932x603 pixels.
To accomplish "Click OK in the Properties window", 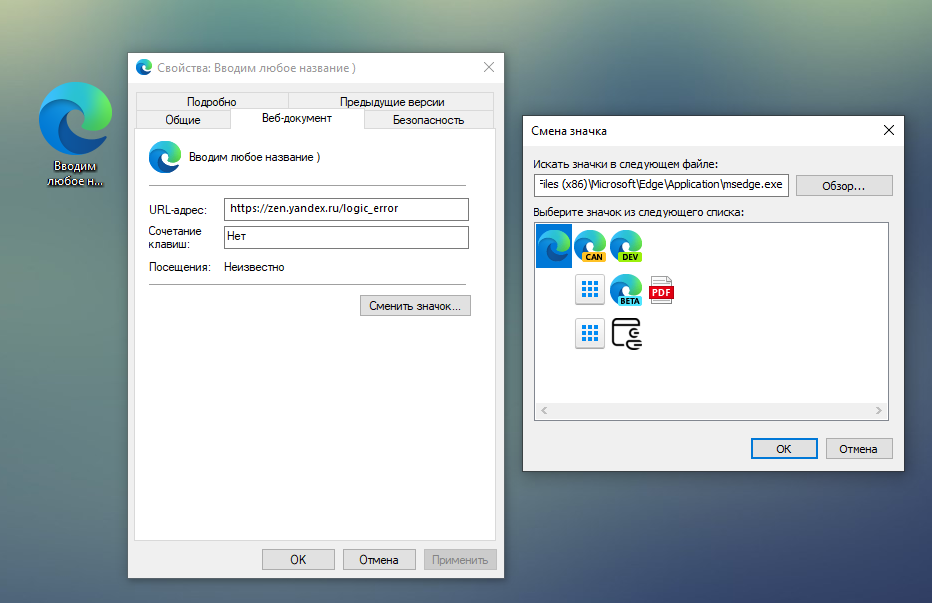I will [298, 560].
